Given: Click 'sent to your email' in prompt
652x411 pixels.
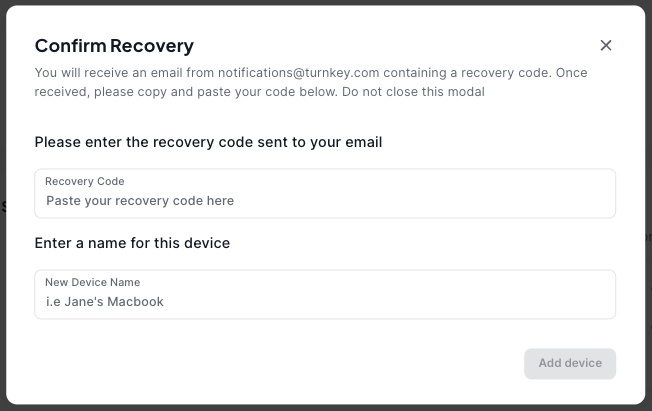Looking at the screenshot, I should (x=322, y=142).
